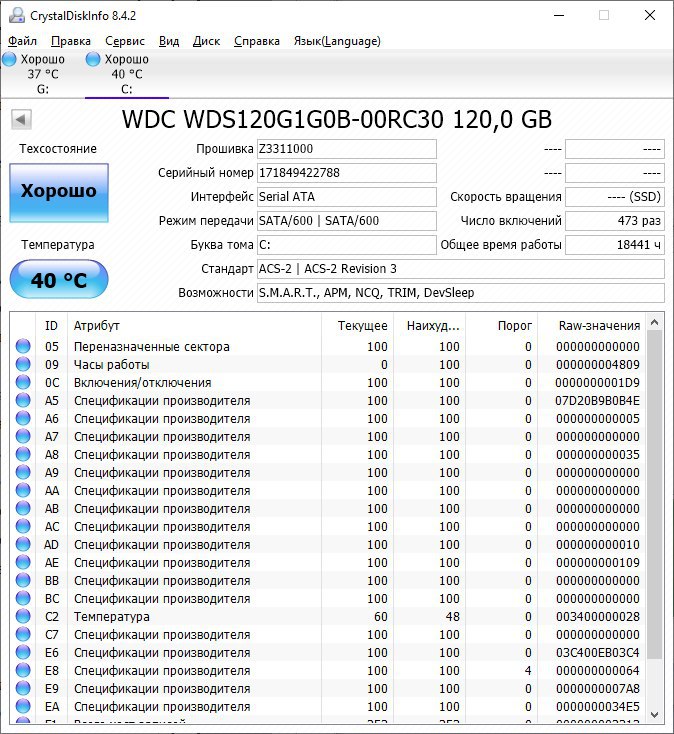Open the Правка menu
Viewport: 674px width, 734px height.
pos(71,41)
